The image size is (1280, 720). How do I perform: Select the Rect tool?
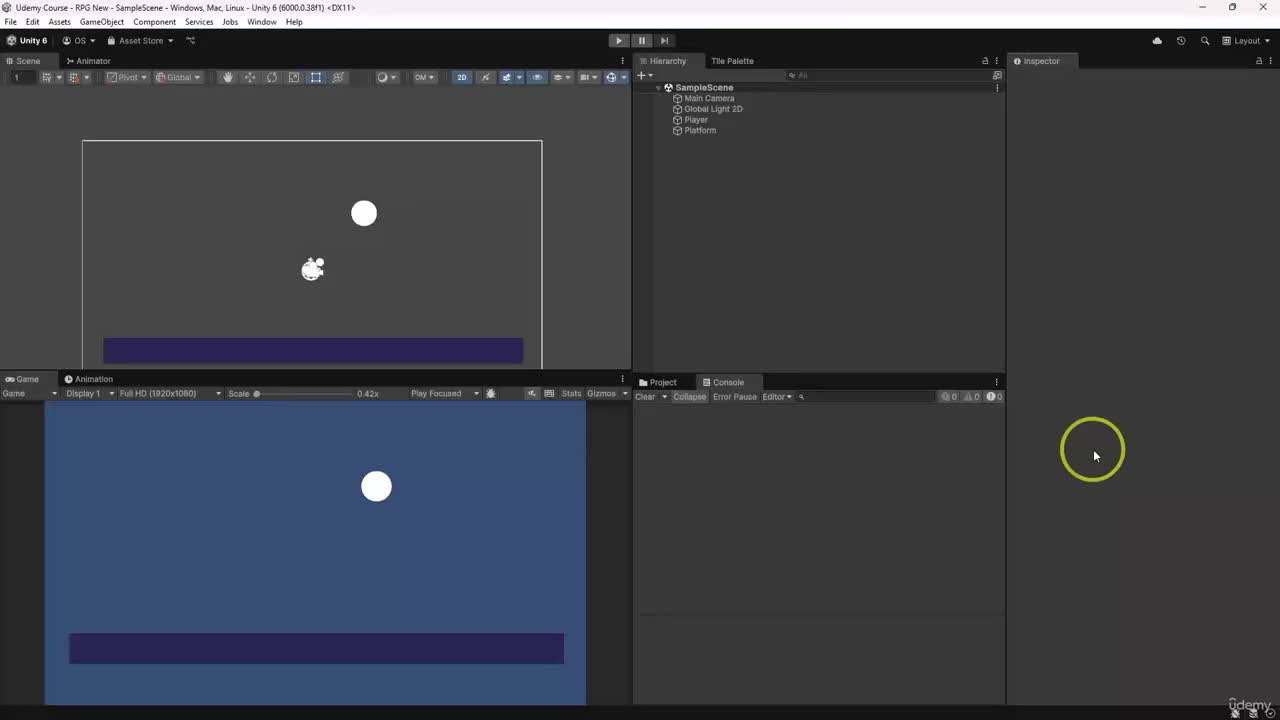316,77
